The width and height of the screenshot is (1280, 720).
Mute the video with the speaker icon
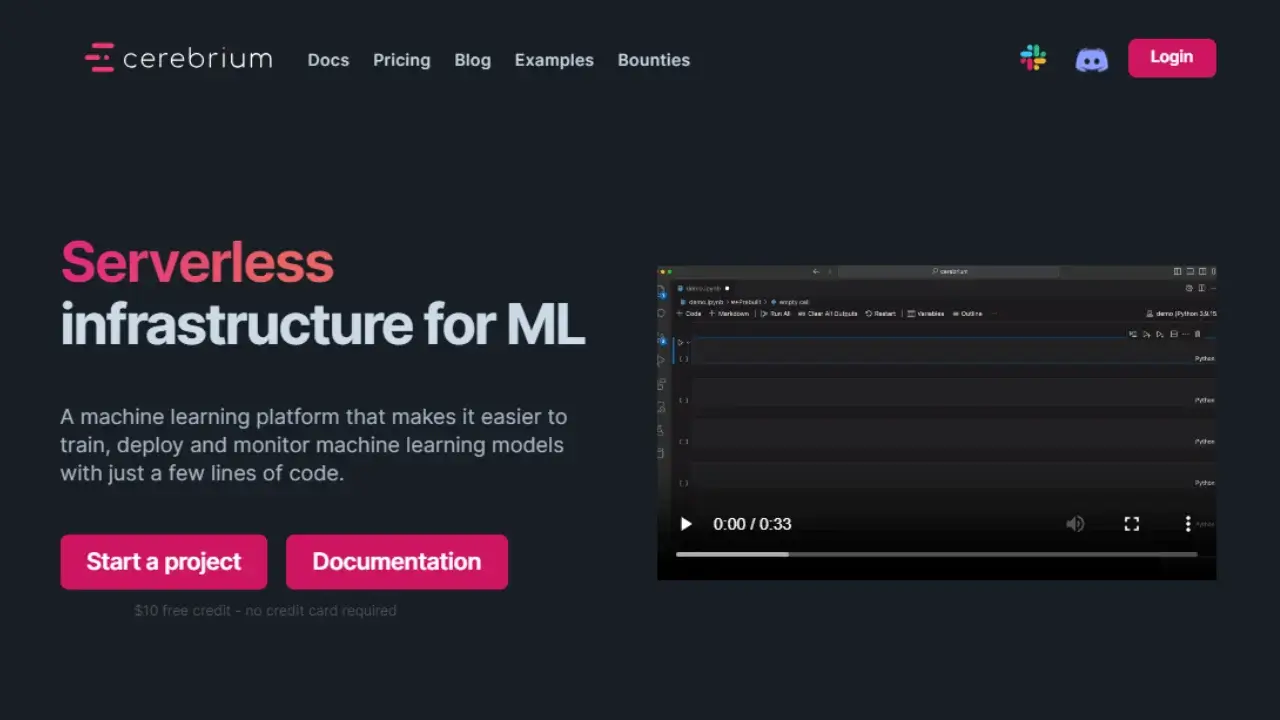coord(1075,524)
